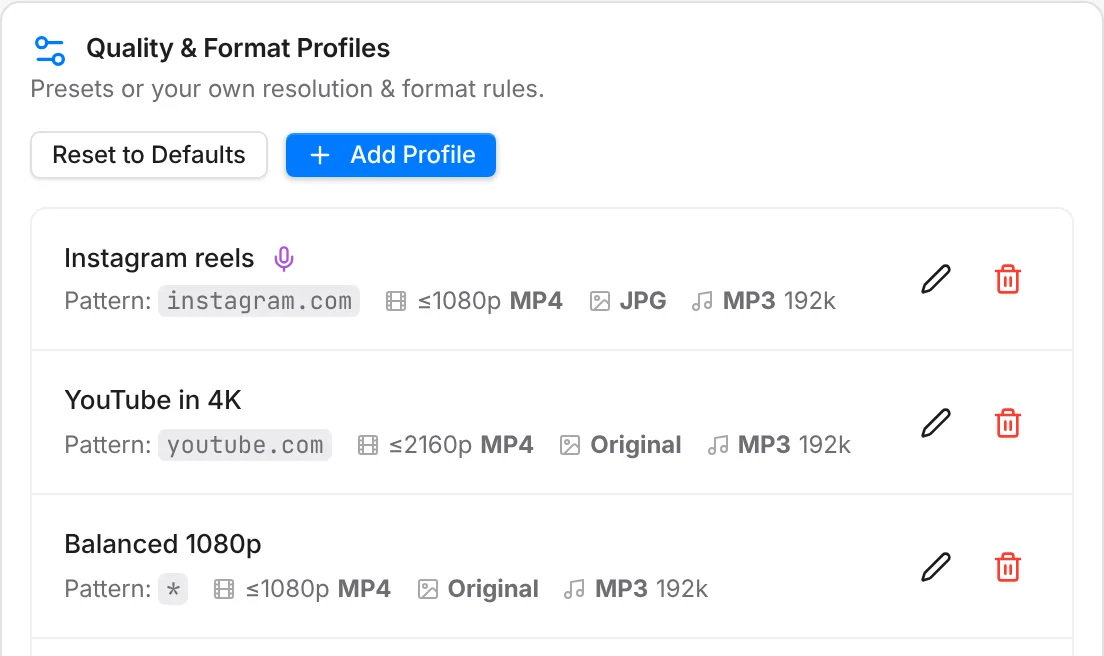The height and width of the screenshot is (656, 1104).
Task: Select the Balanced 1080p profile title
Action: (x=163, y=544)
